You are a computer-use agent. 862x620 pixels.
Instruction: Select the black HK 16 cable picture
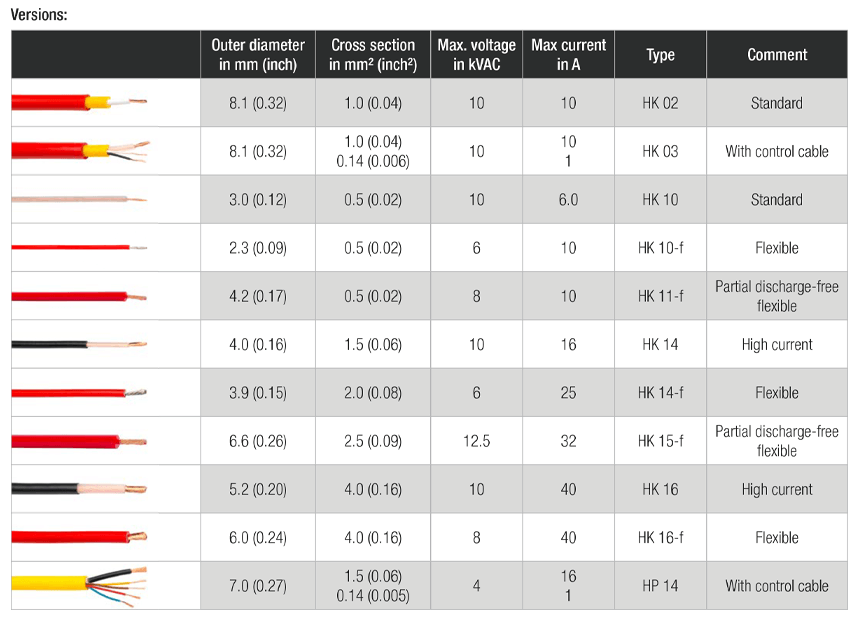point(79,489)
